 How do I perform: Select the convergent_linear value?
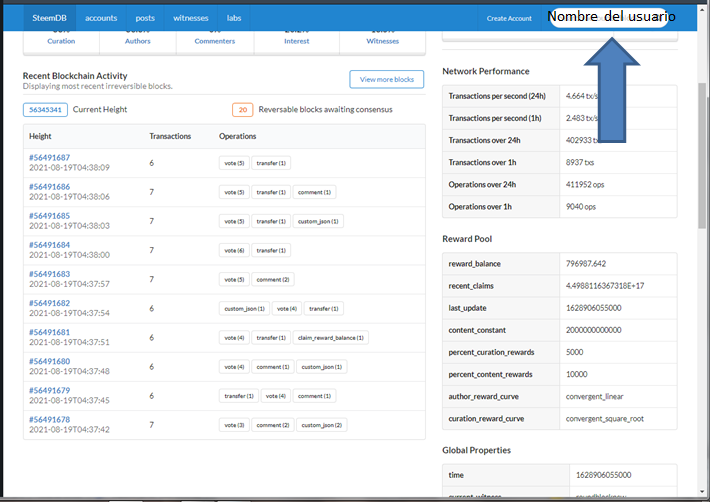(595, 397)
